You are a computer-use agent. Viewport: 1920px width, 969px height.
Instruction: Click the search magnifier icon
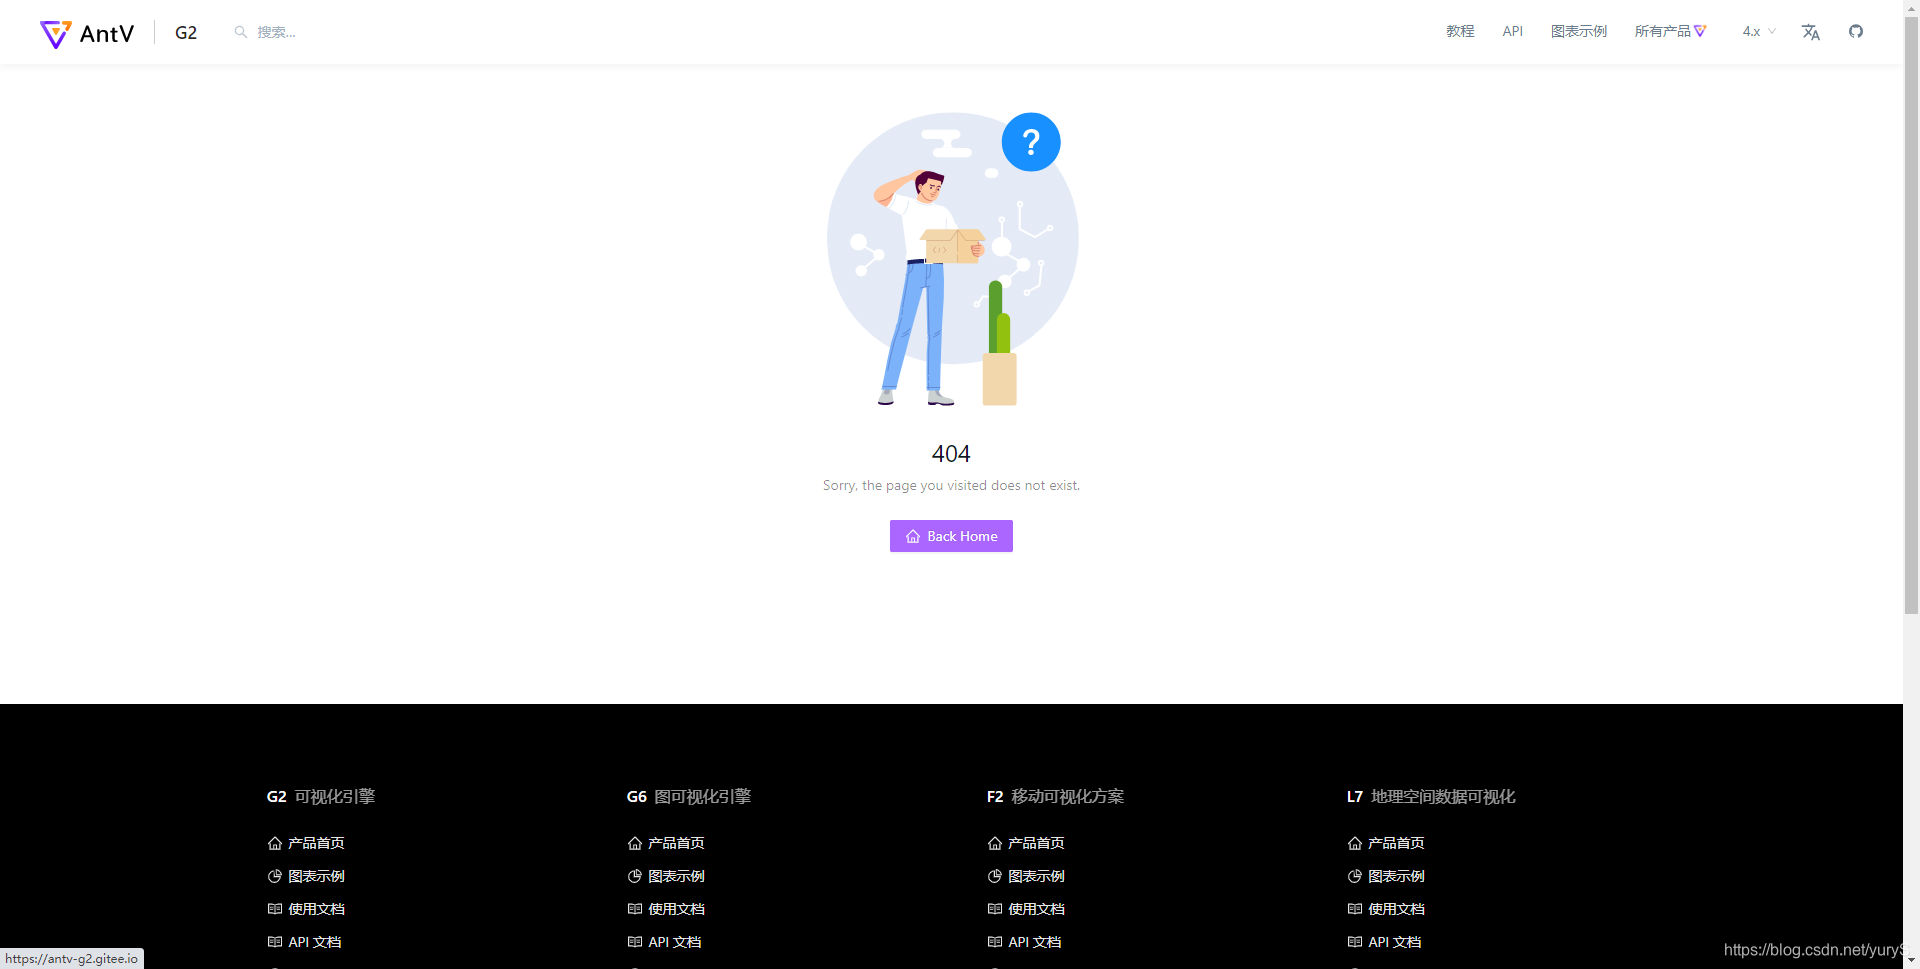click(x=239, y=31)
